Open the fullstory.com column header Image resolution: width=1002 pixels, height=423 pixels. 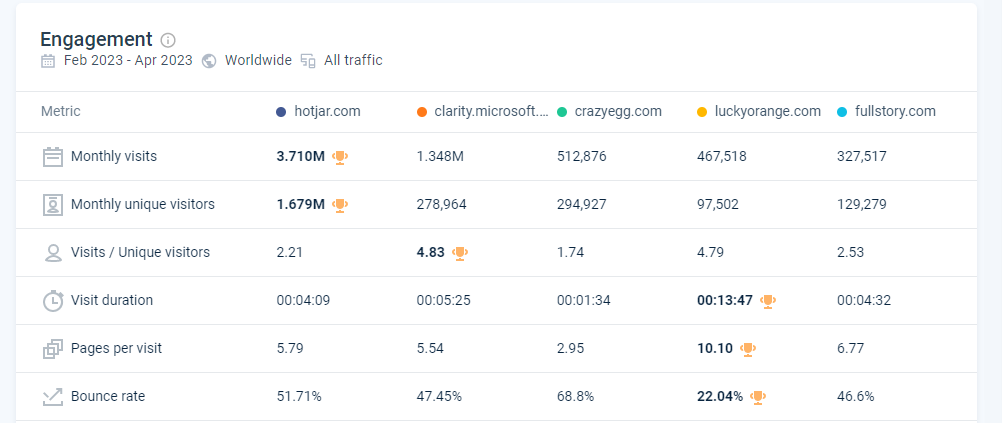895,111
